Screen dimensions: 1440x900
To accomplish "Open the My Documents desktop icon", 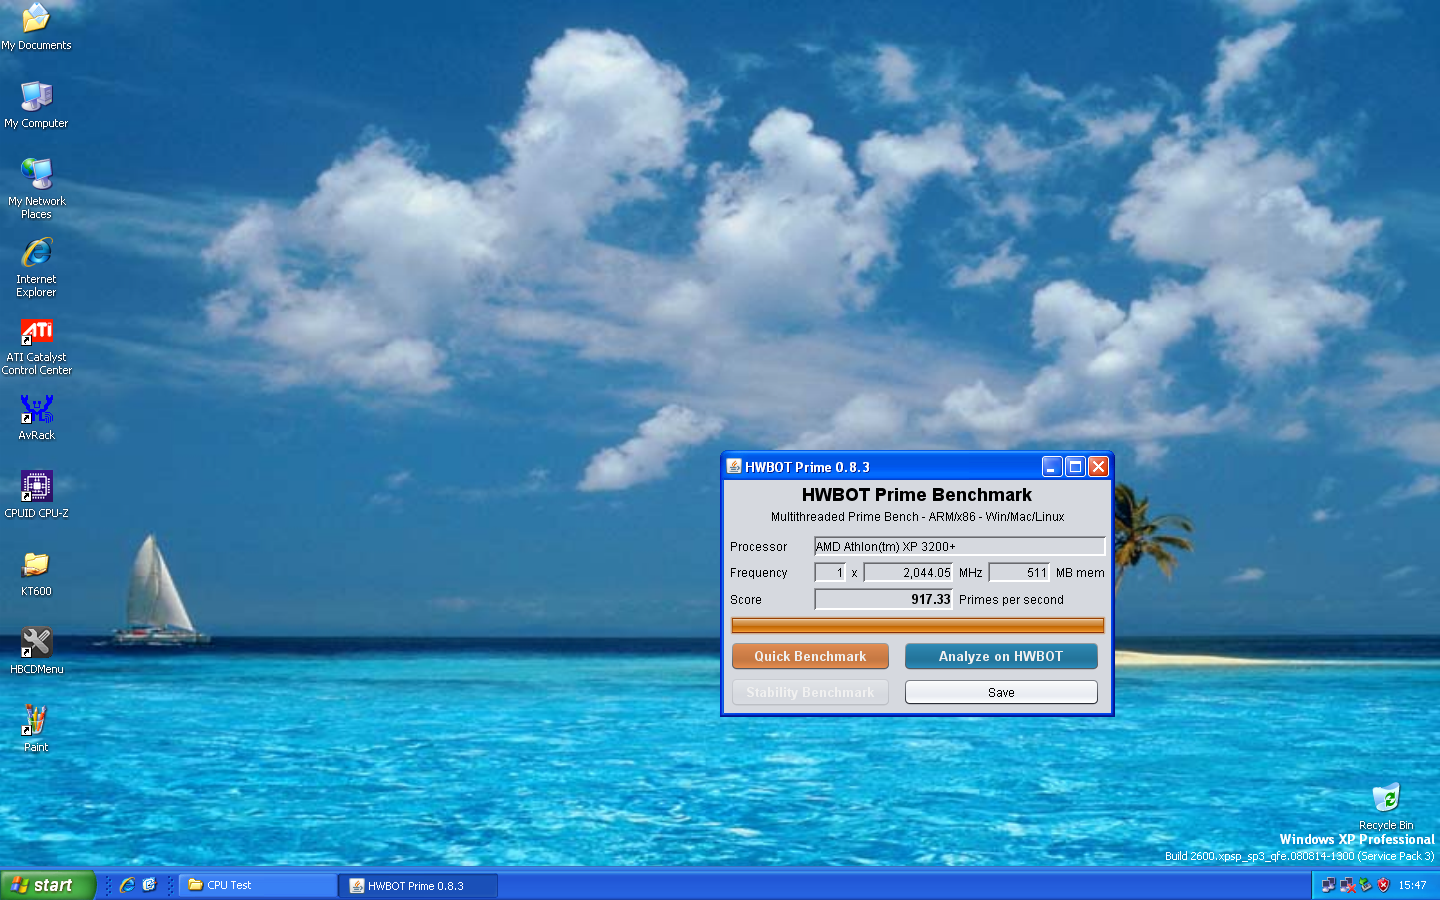I will pyautogui.click(x=36, y=26).
